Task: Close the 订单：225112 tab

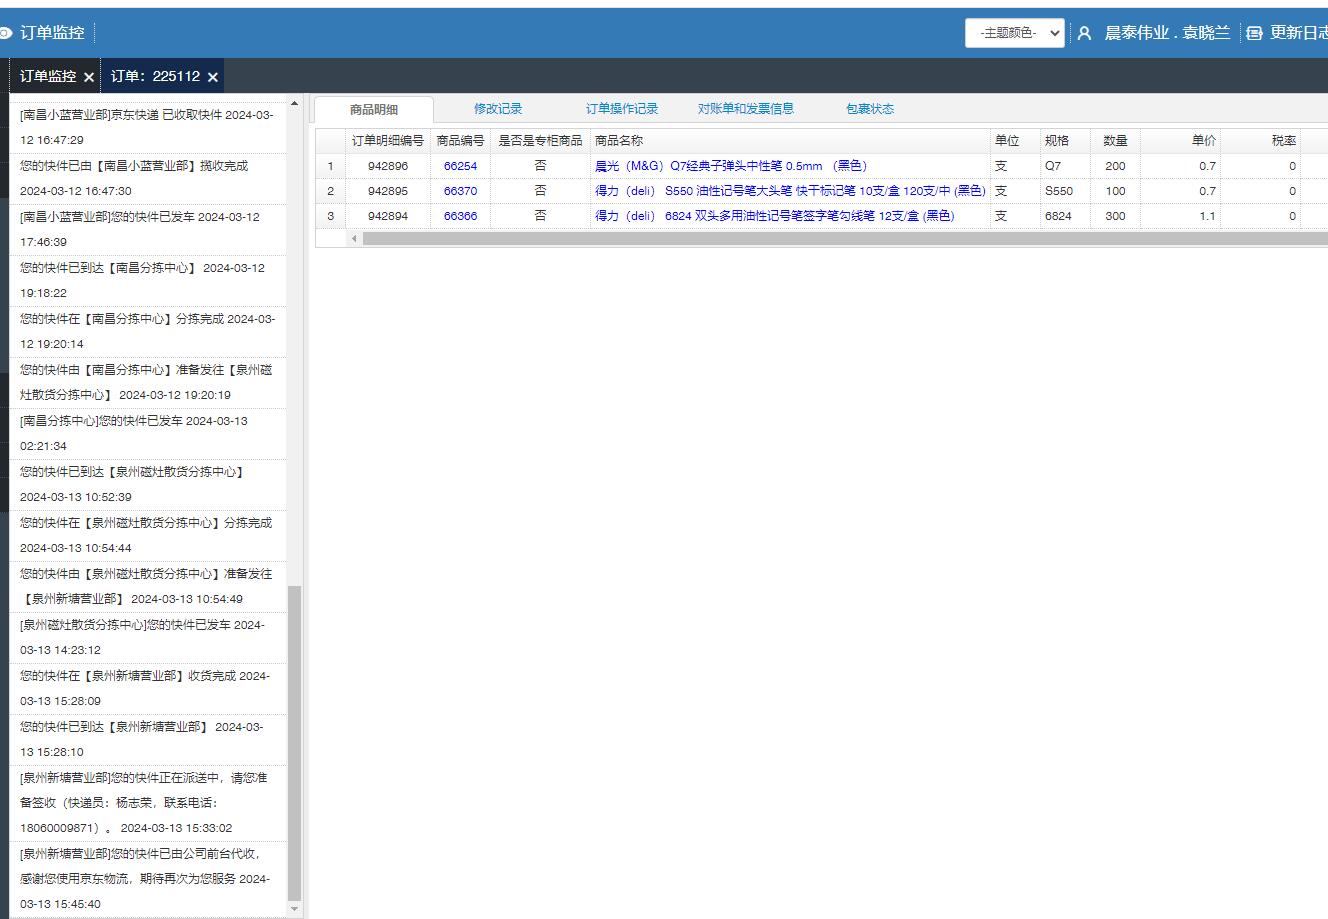Action: click(x=213, y=77)
